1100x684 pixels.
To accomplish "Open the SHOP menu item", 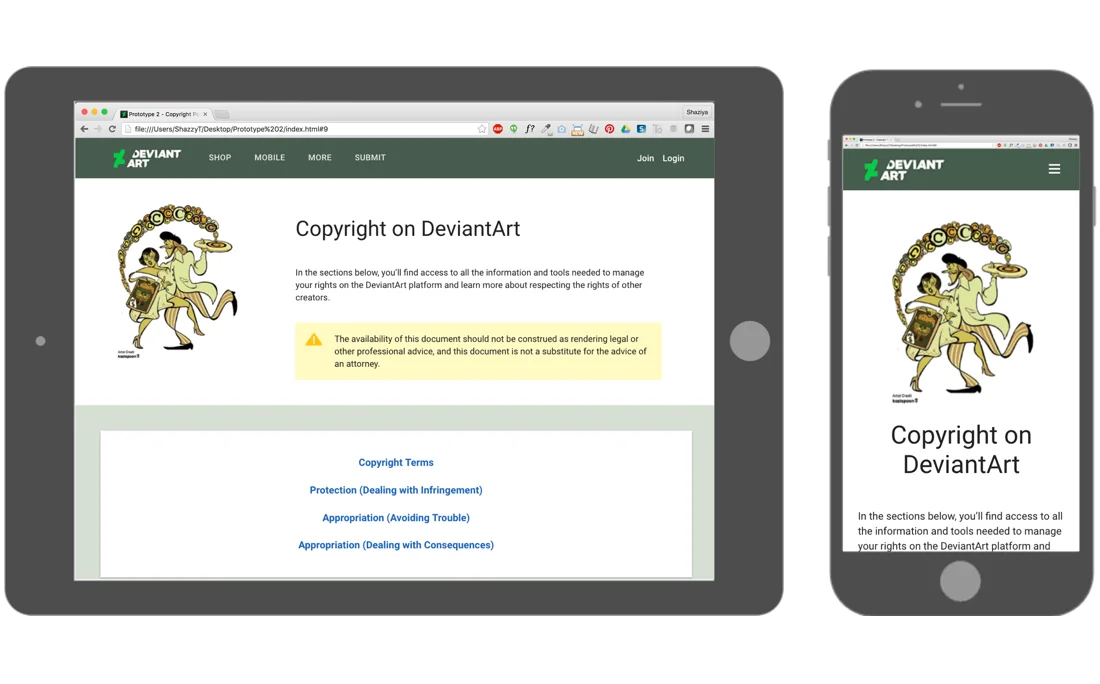I will click(x=220, y=158).
